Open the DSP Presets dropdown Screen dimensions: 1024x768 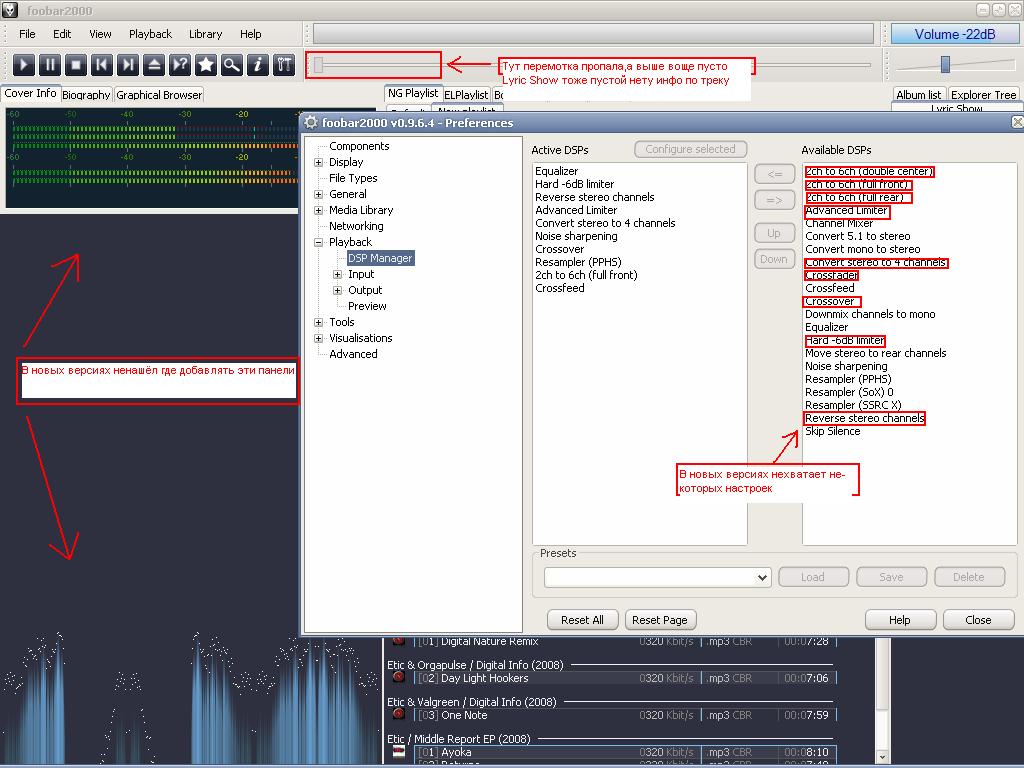click(x=762, y=577)
